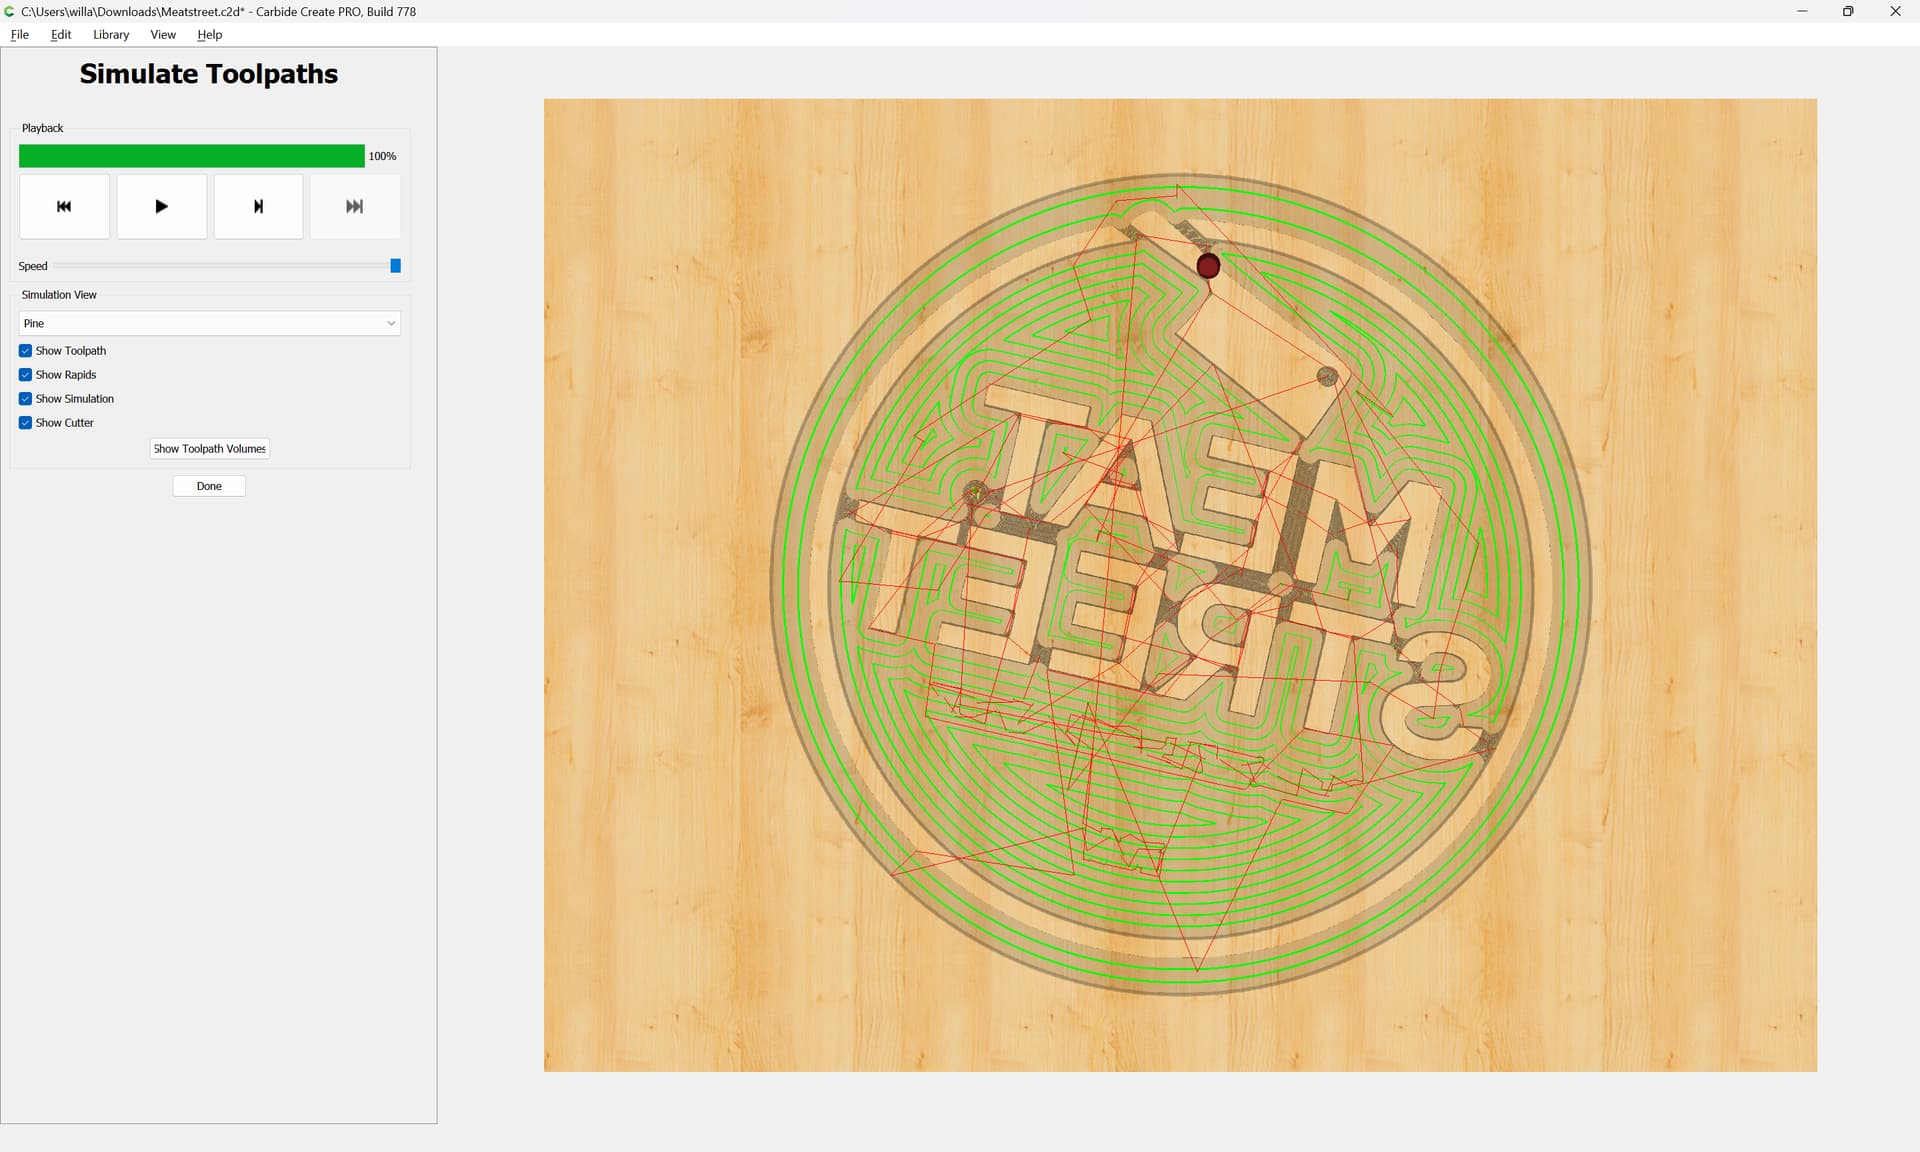Open the File menu

coord(20,34)
